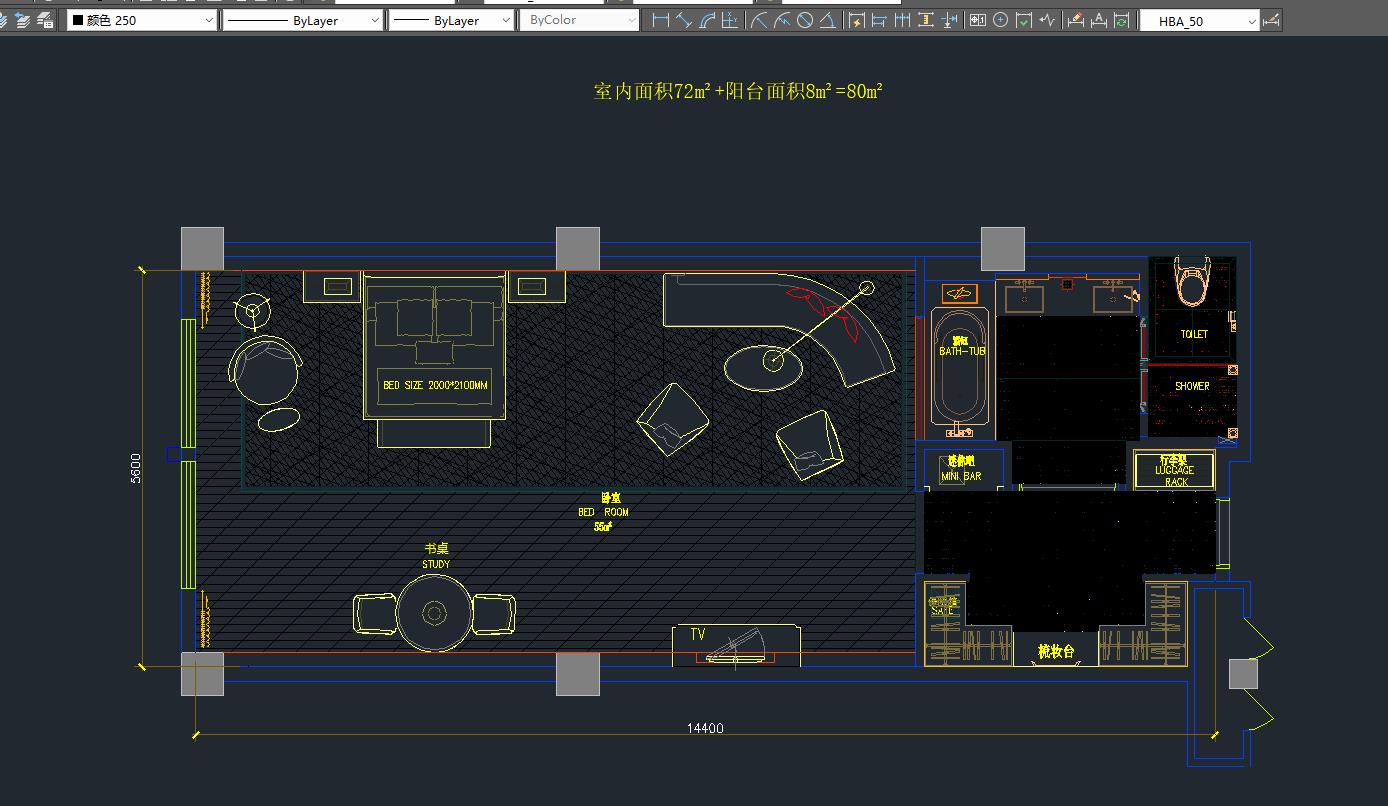
Task: Select the 14400 dimension text
Action: (x=705, y=728)
